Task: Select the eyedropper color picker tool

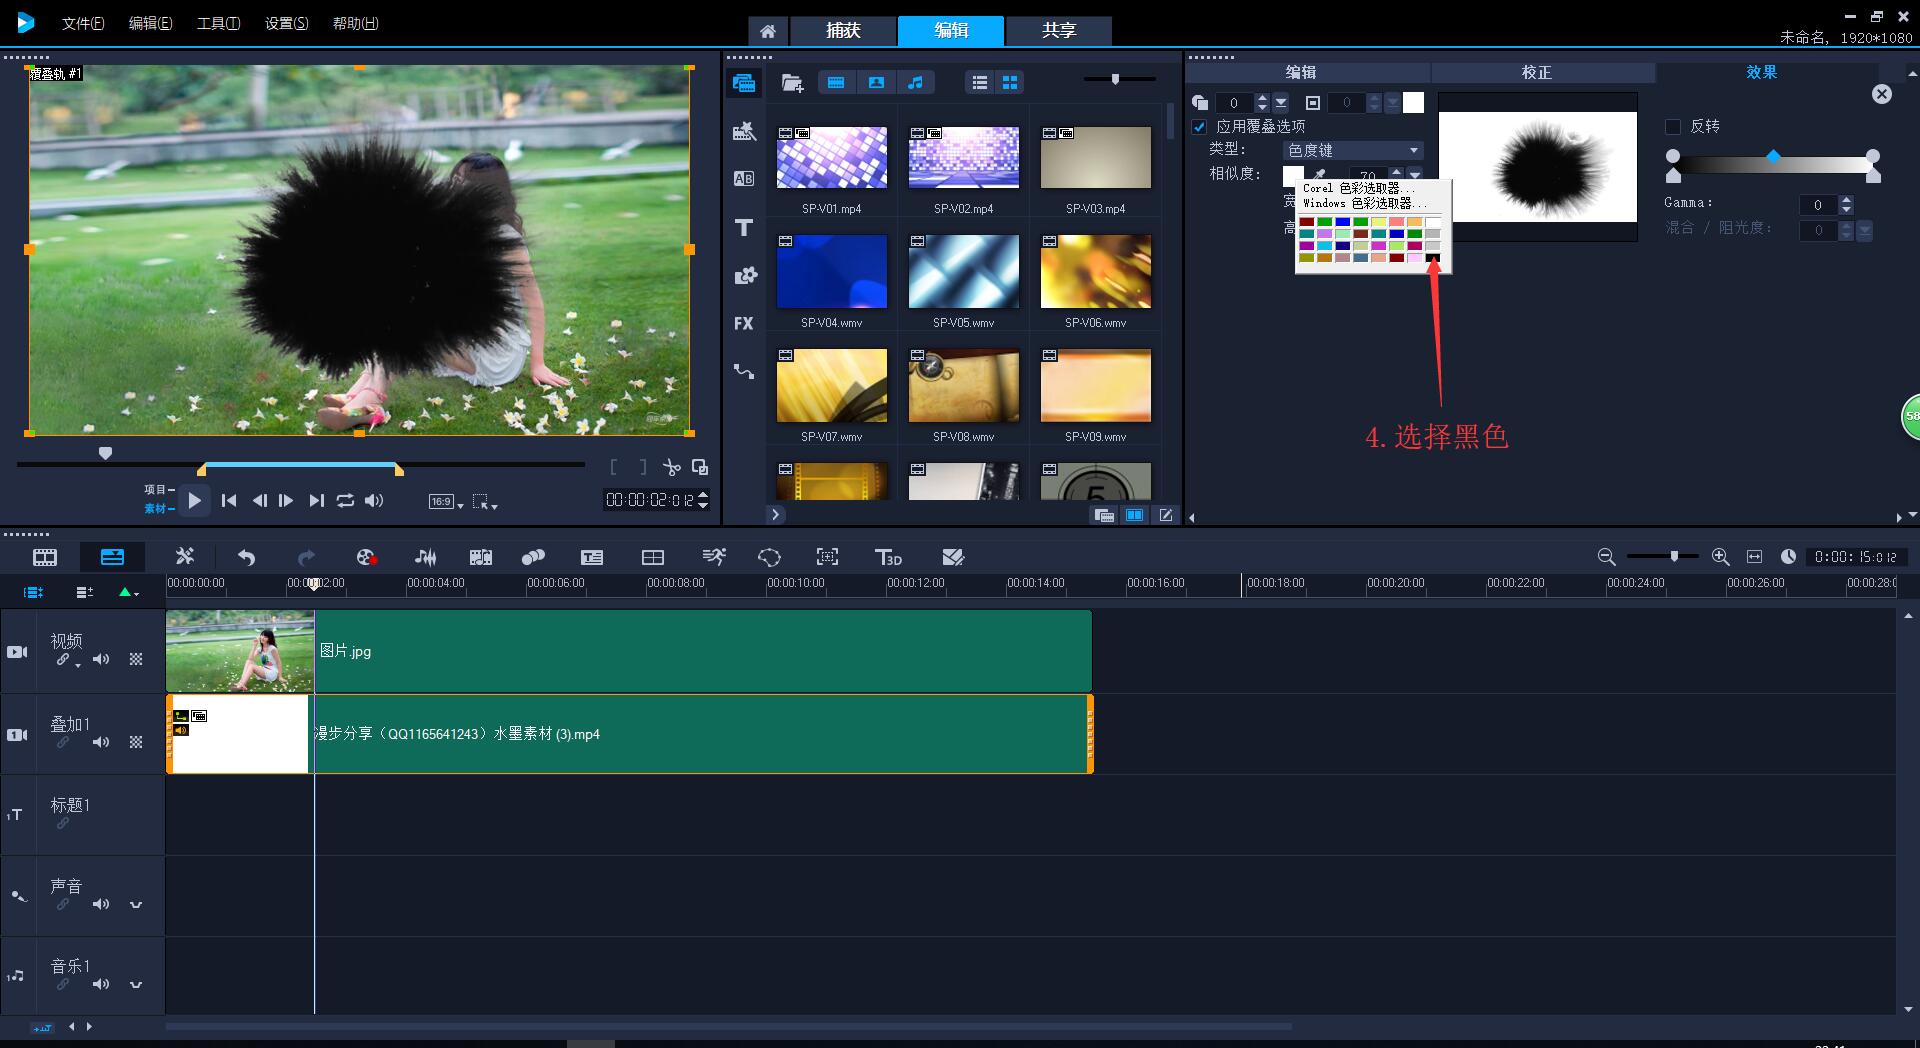Action: (1320, 175)
